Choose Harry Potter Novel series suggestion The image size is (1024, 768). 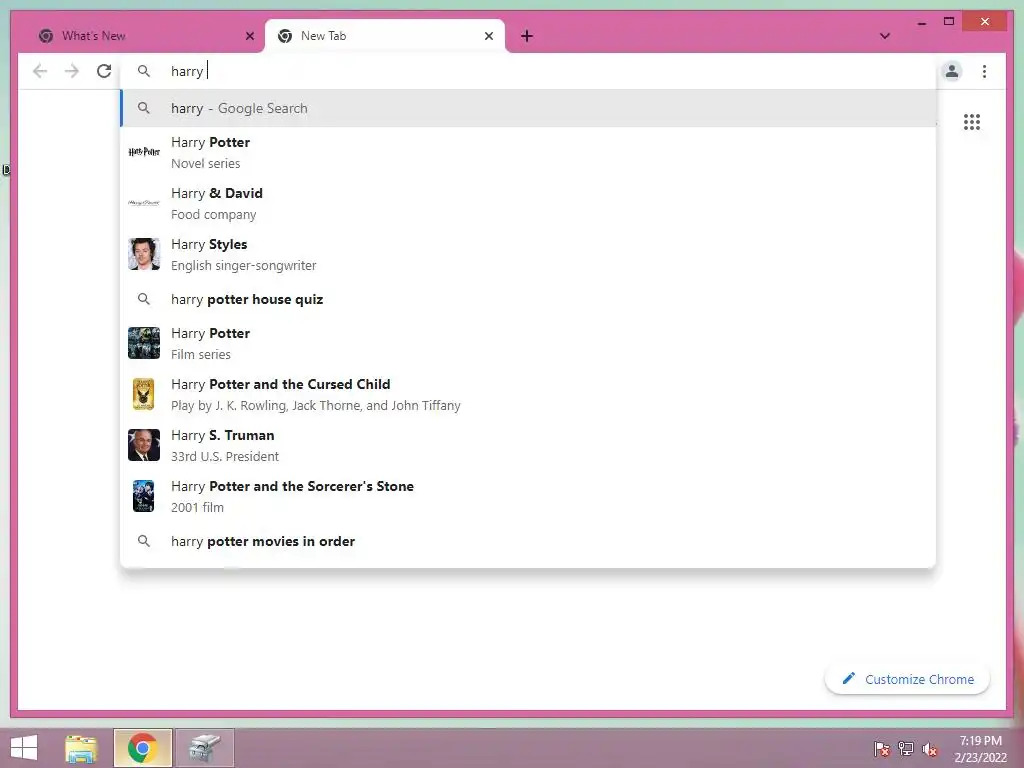(x=528, y=152)
